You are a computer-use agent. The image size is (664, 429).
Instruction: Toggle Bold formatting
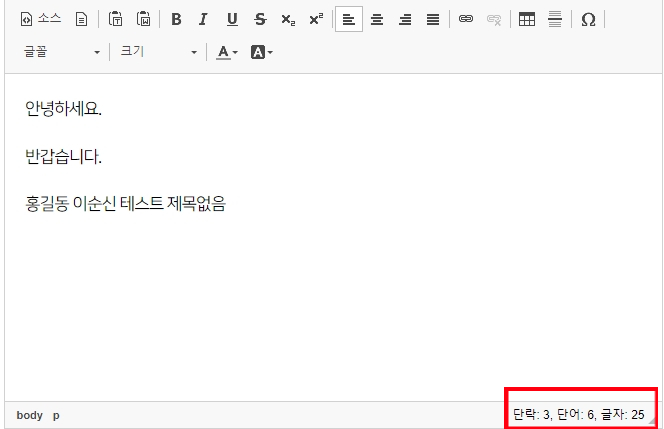[x=176, y=19]
